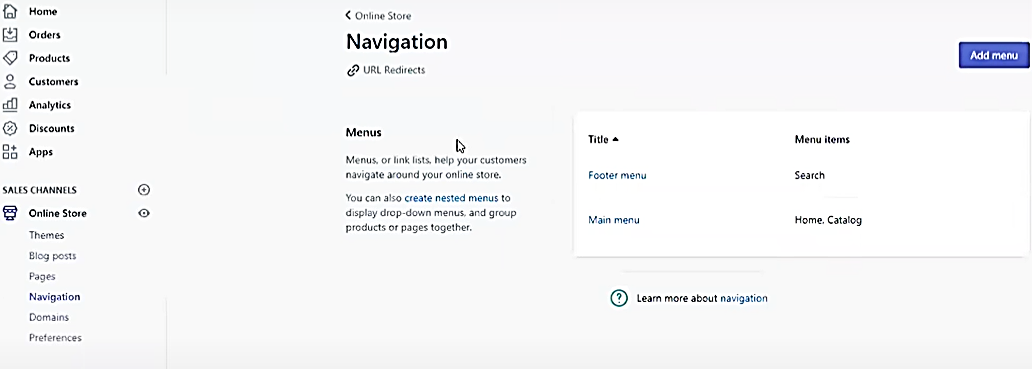Open the Main menu link
Image resolution: width=1032 pixels, height=369 pixels.
(613, 220)
